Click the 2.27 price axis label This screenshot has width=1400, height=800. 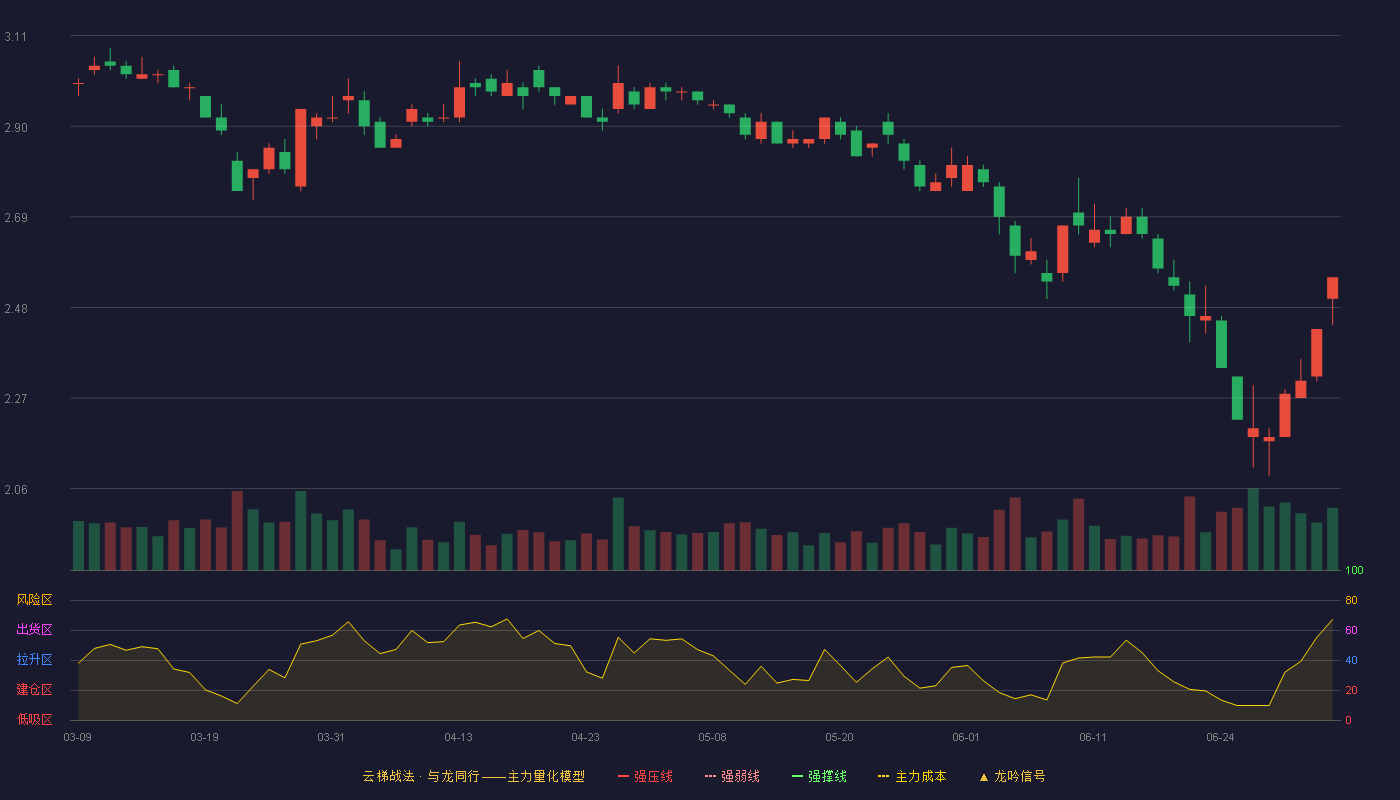(x=15, y=399)
